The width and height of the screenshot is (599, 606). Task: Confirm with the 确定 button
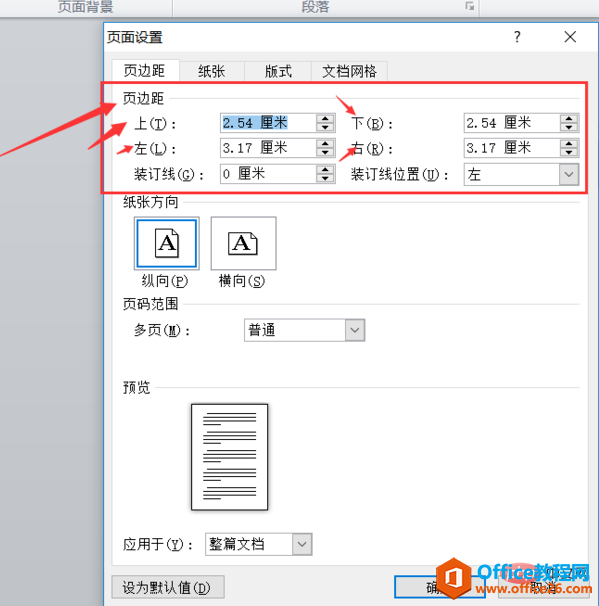[439, 587]
